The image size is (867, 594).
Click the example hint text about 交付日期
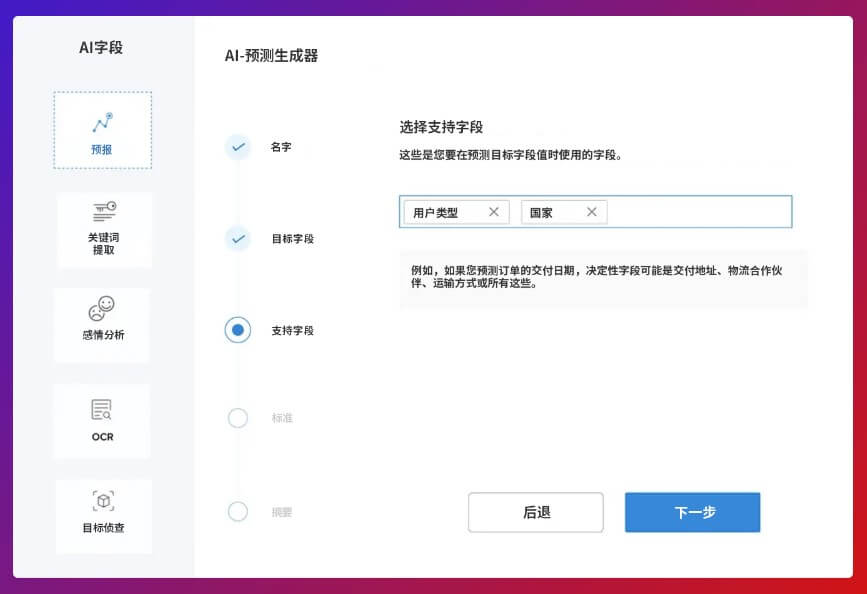596,277
